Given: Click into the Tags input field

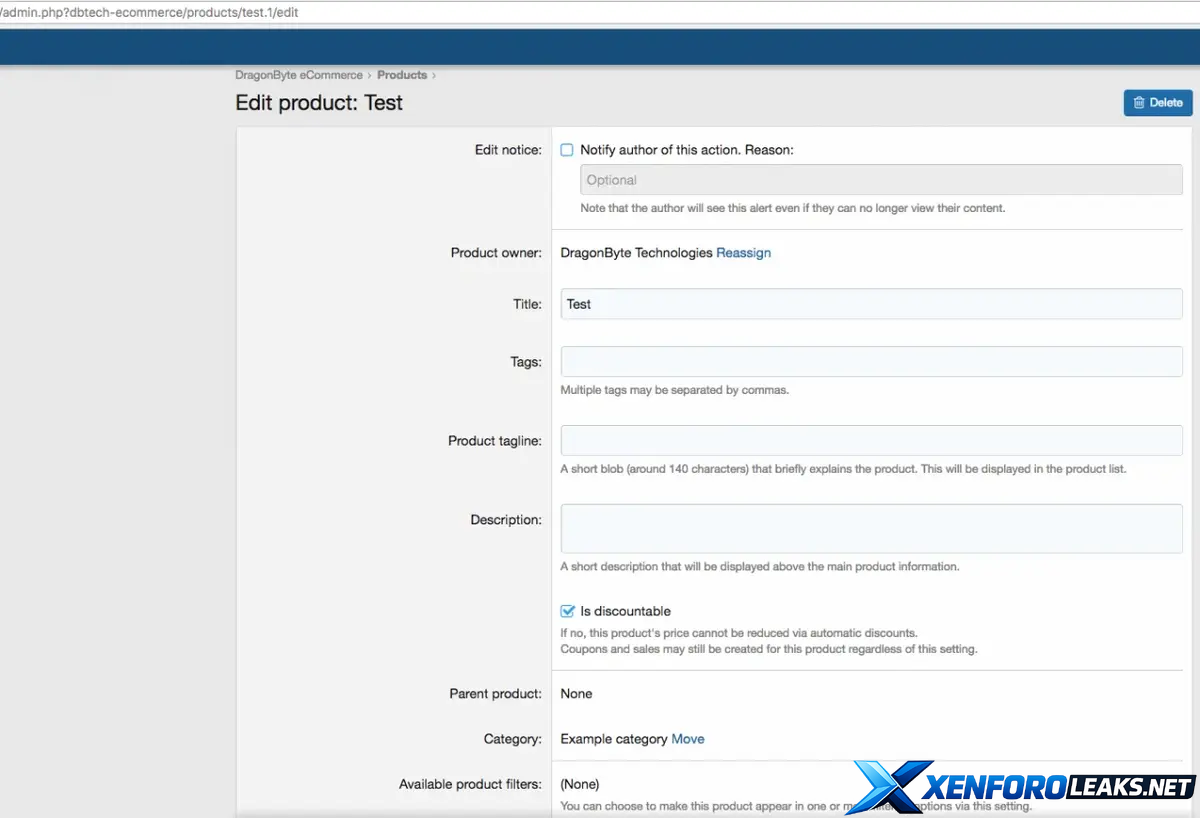Looking at the screenshot, I should point(870,361).
